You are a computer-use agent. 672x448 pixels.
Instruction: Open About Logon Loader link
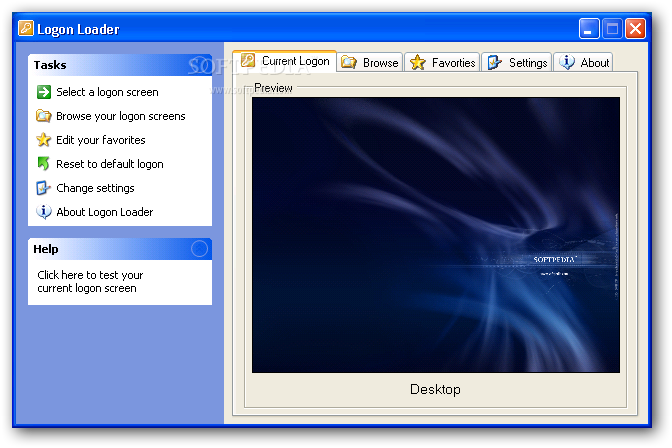coord(105,212)
